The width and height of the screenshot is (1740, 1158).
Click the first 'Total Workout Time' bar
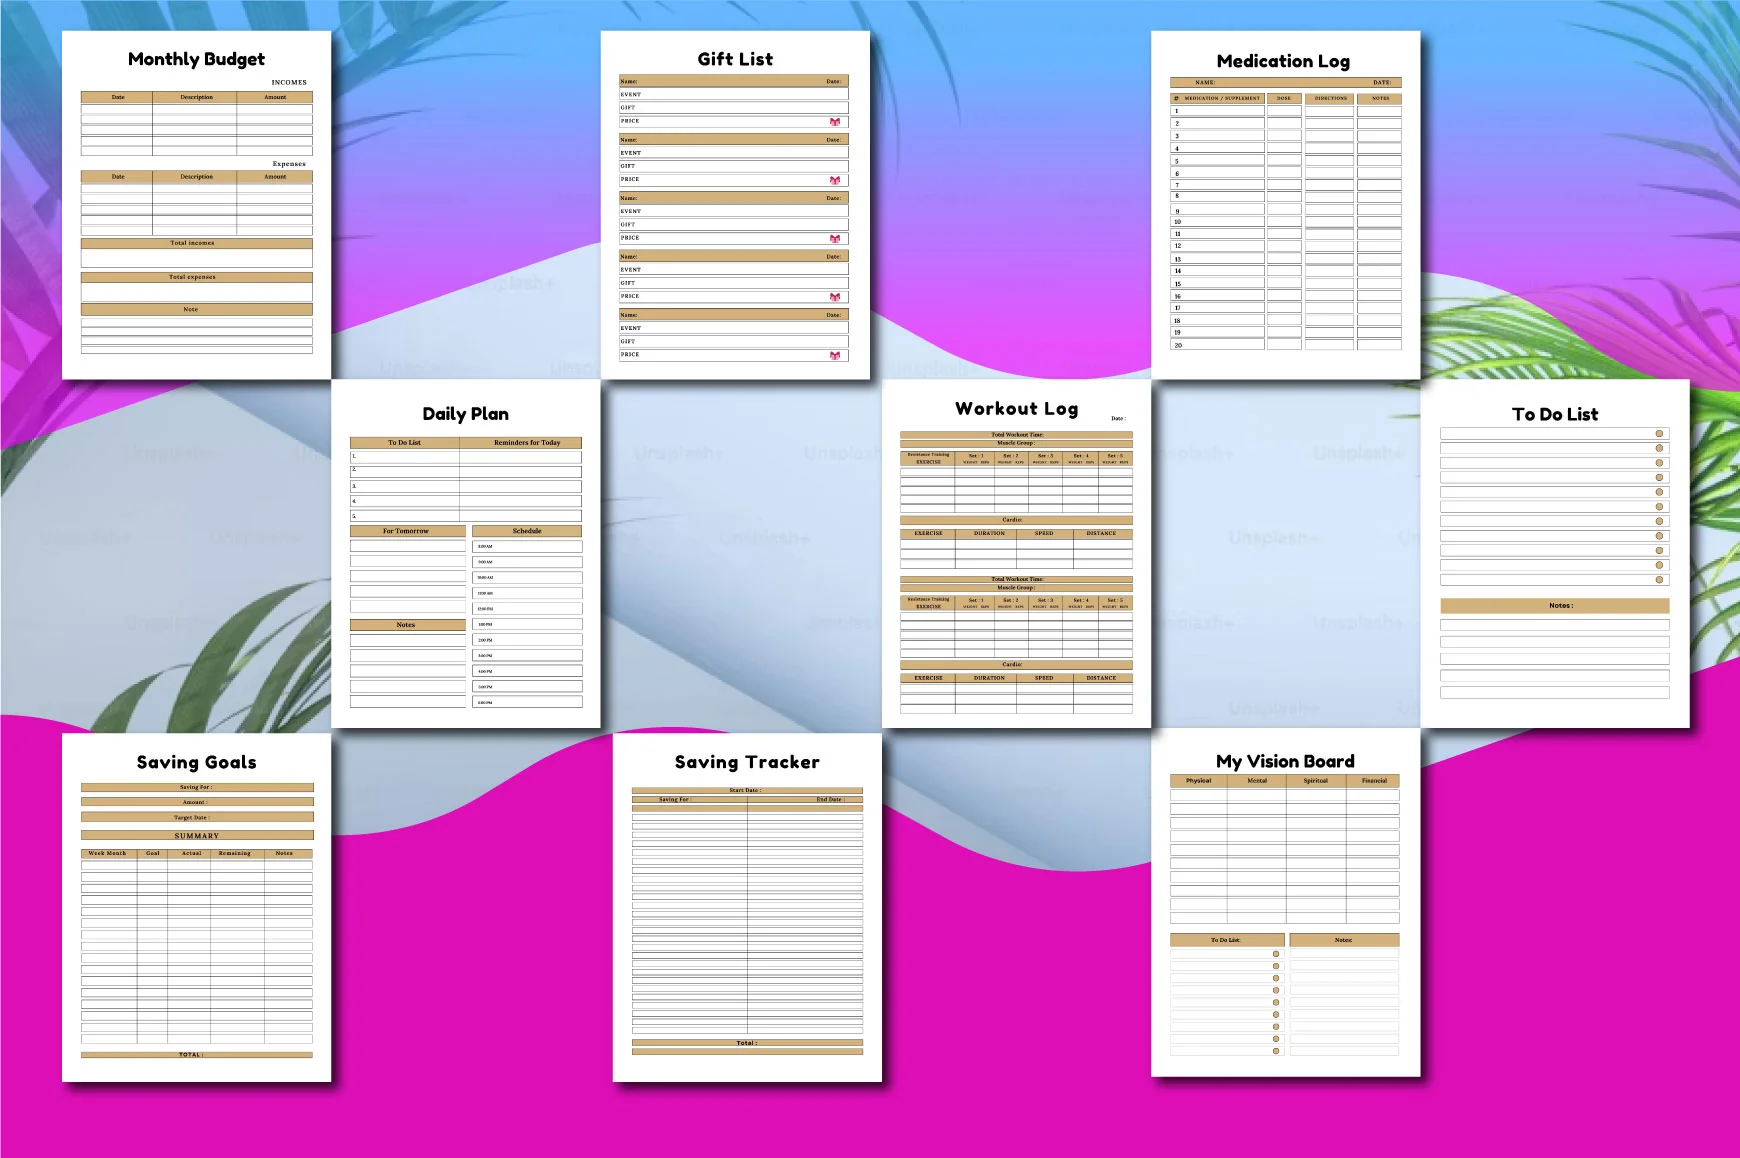pos(1016,435)
